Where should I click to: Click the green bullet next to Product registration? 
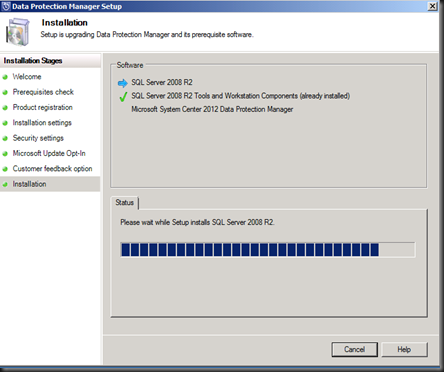[x=5, y=108]
